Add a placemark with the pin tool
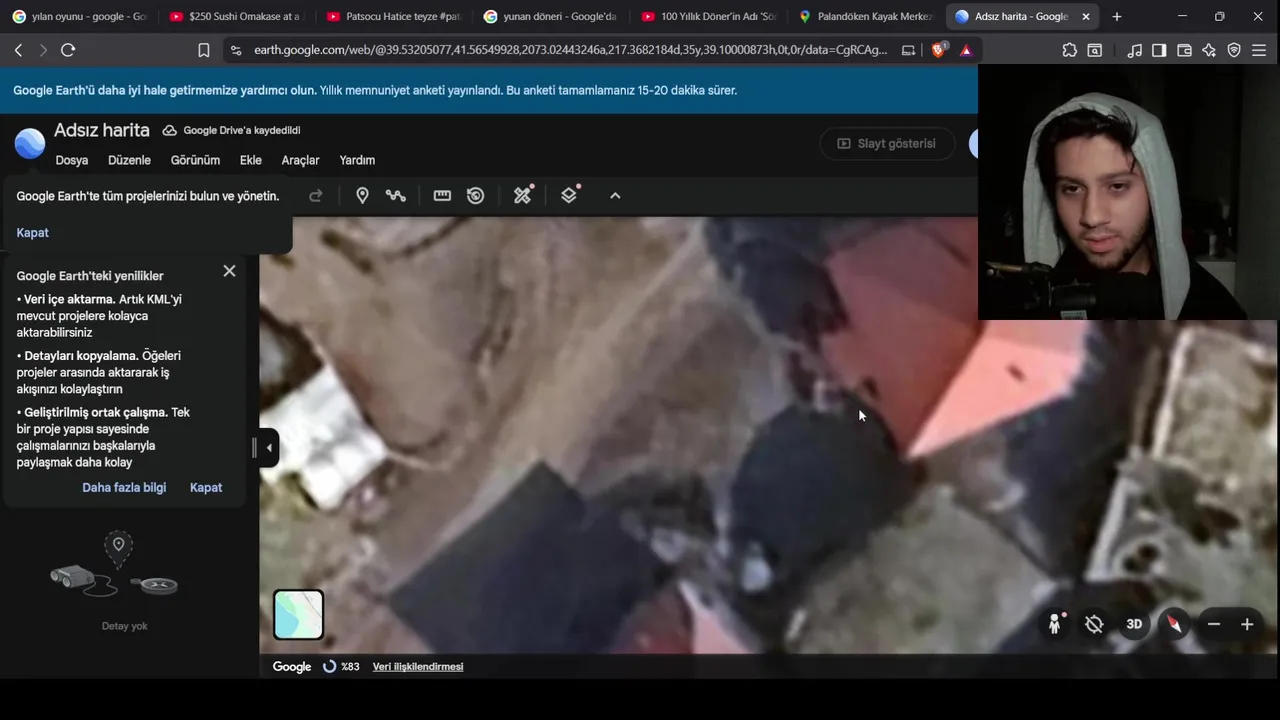 click(362, 196)
